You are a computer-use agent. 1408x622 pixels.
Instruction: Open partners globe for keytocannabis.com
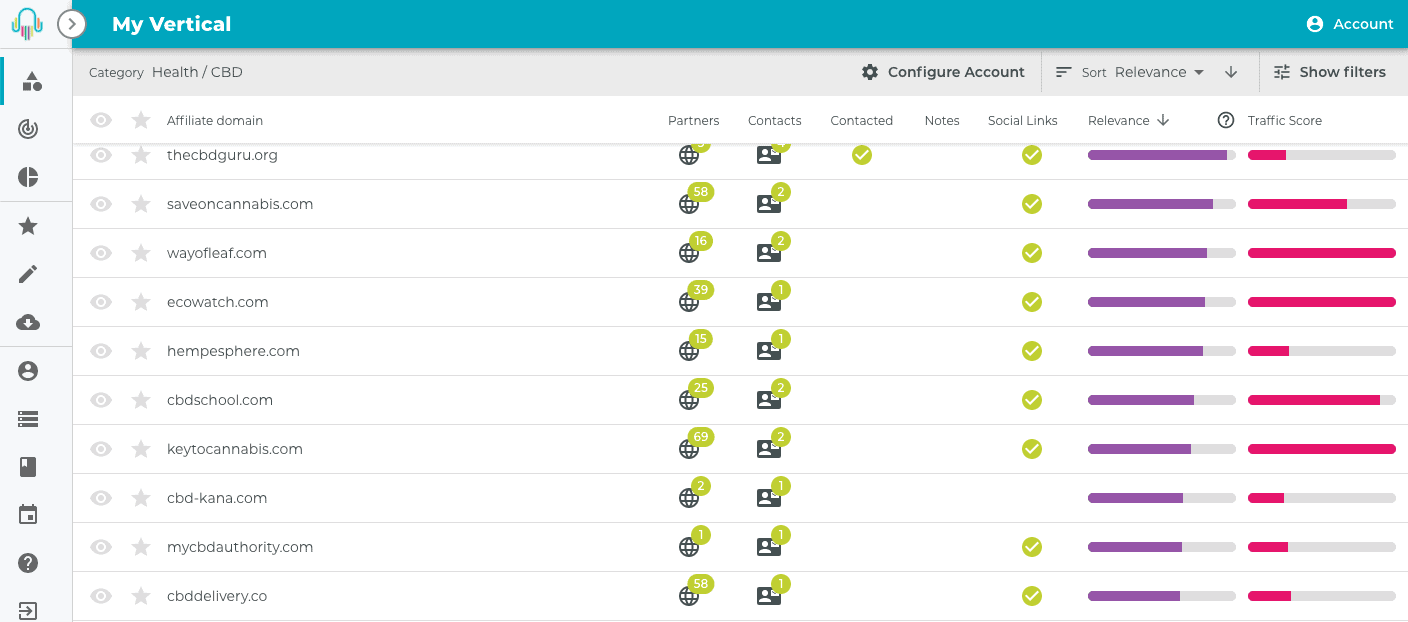pos(689,449)
